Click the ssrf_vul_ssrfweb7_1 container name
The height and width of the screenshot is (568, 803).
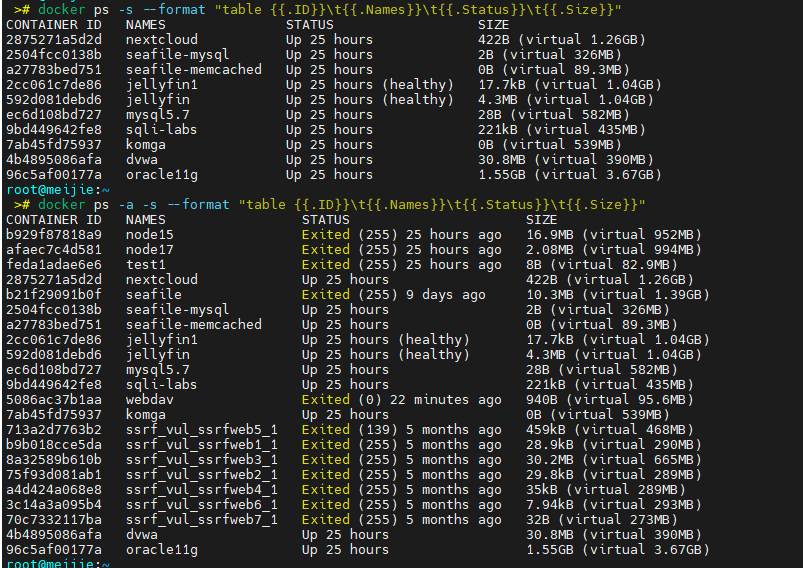[x=202, y=520]
